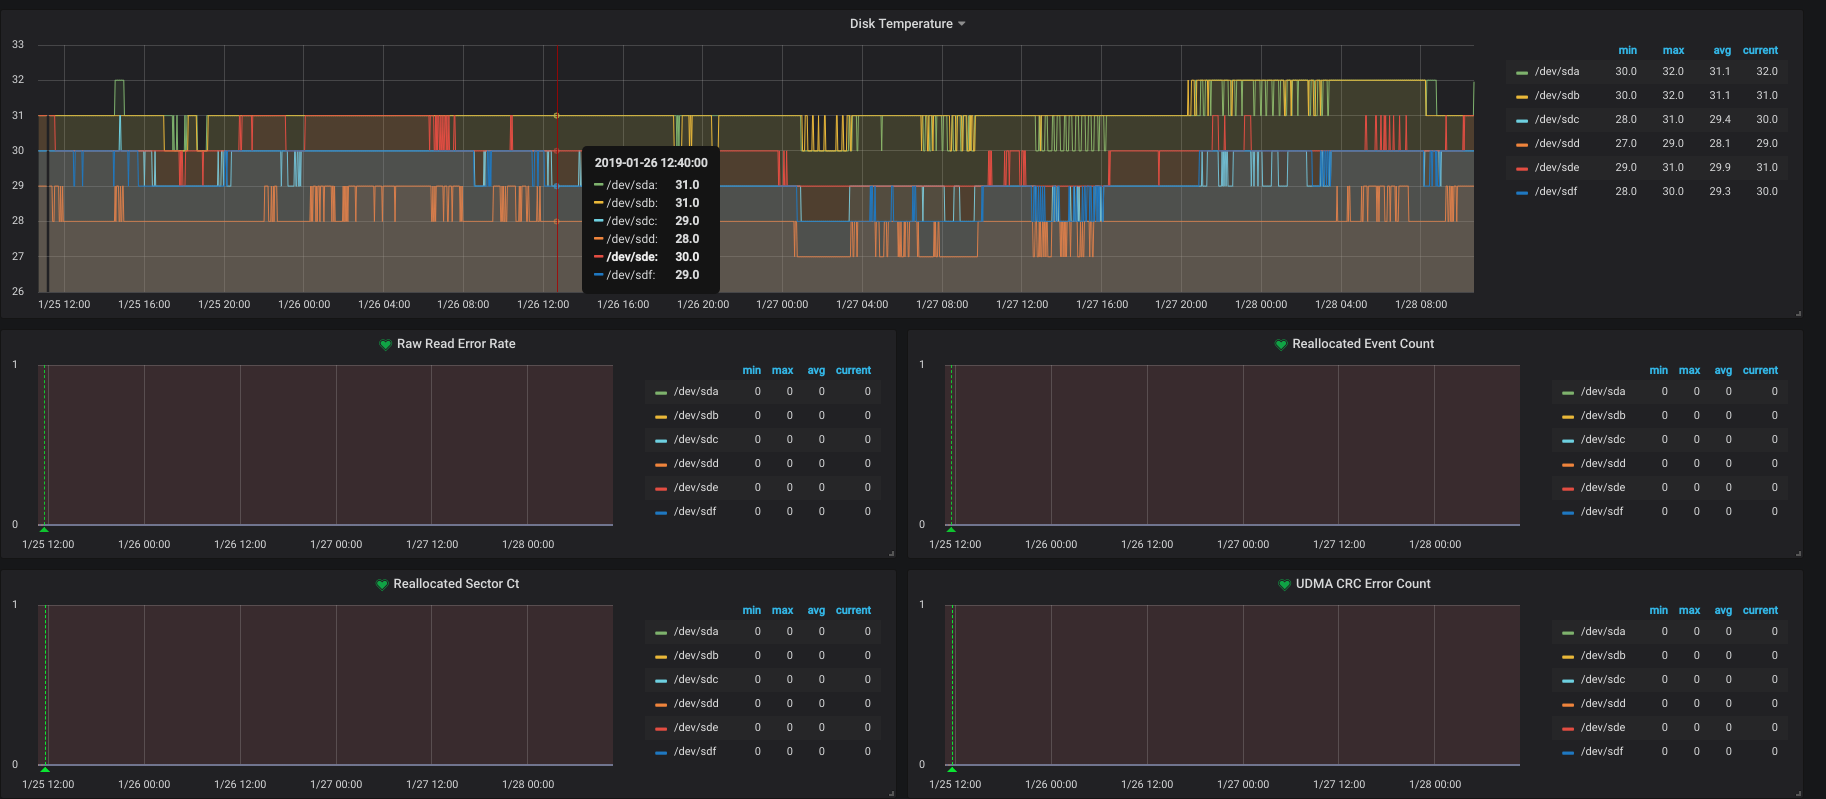Toggle /dev/sde series in Disk Temperature legend
1826x799 pixels.
coord(1557,168)
